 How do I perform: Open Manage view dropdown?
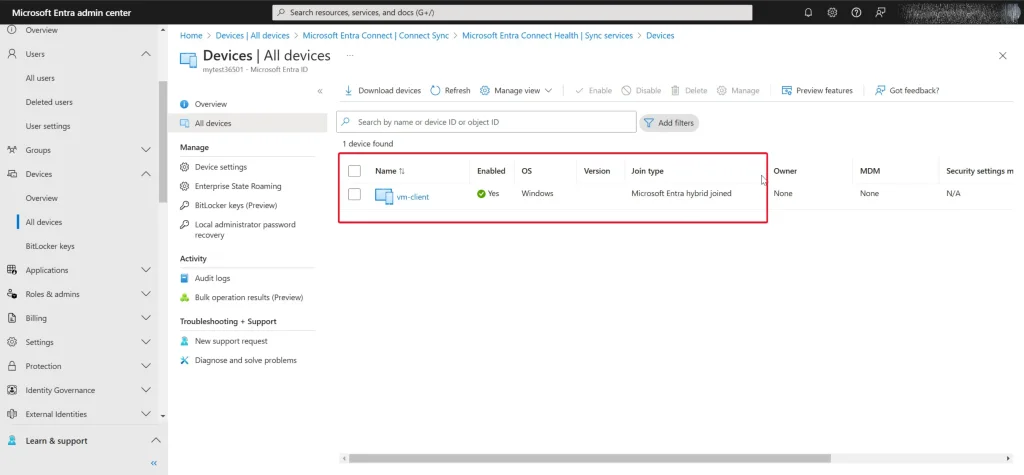point(516,90)
